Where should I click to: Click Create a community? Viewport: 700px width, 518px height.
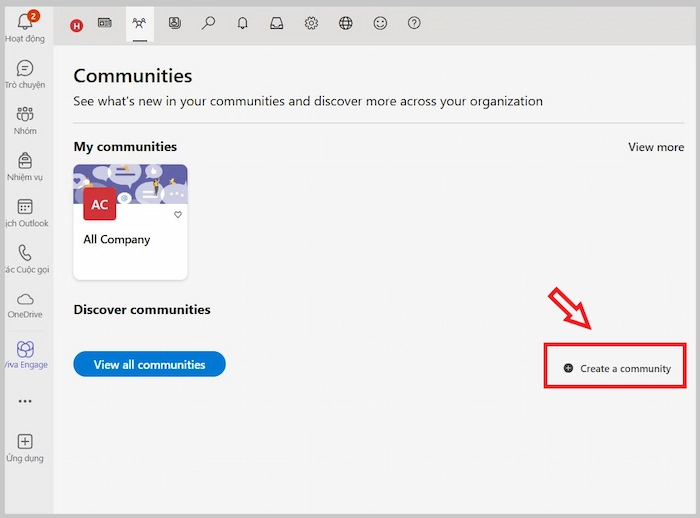click(x=617, y=368)
